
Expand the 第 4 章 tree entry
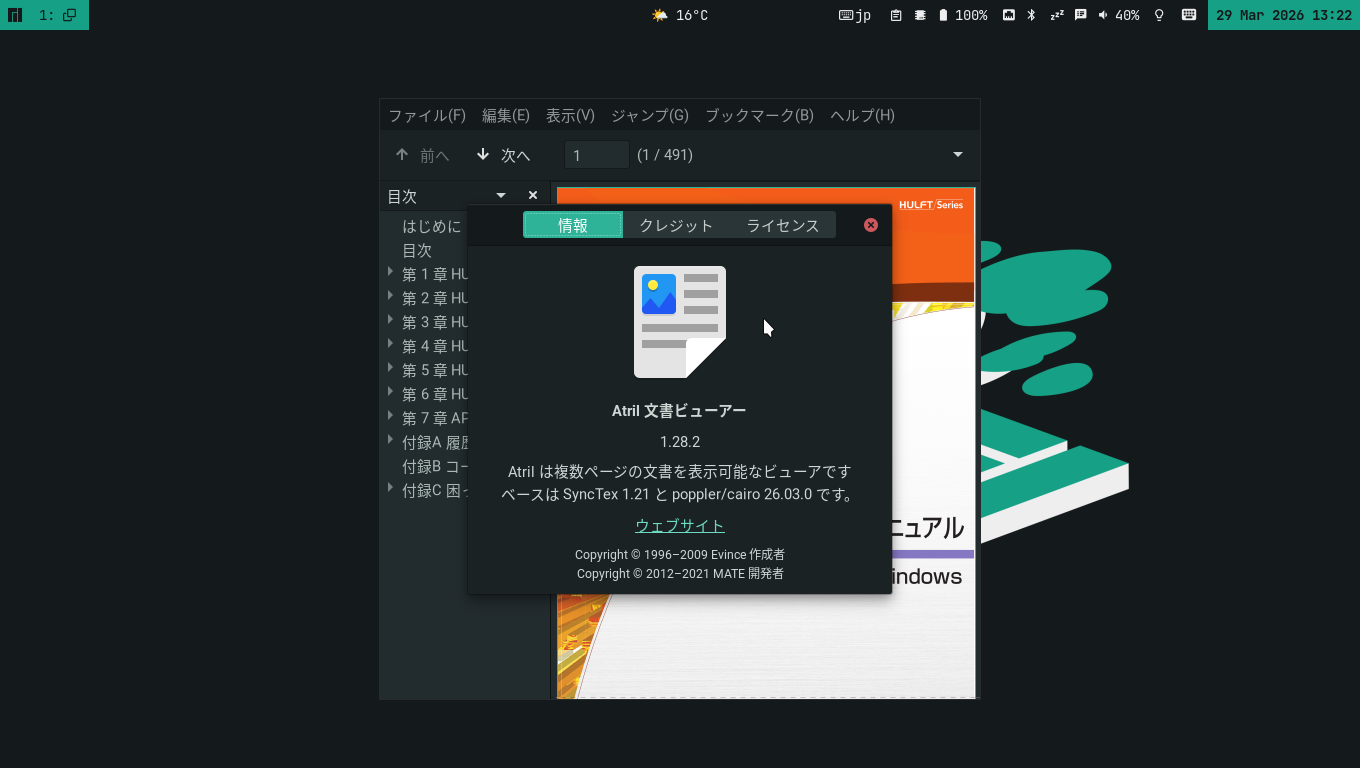click(390, 344)
